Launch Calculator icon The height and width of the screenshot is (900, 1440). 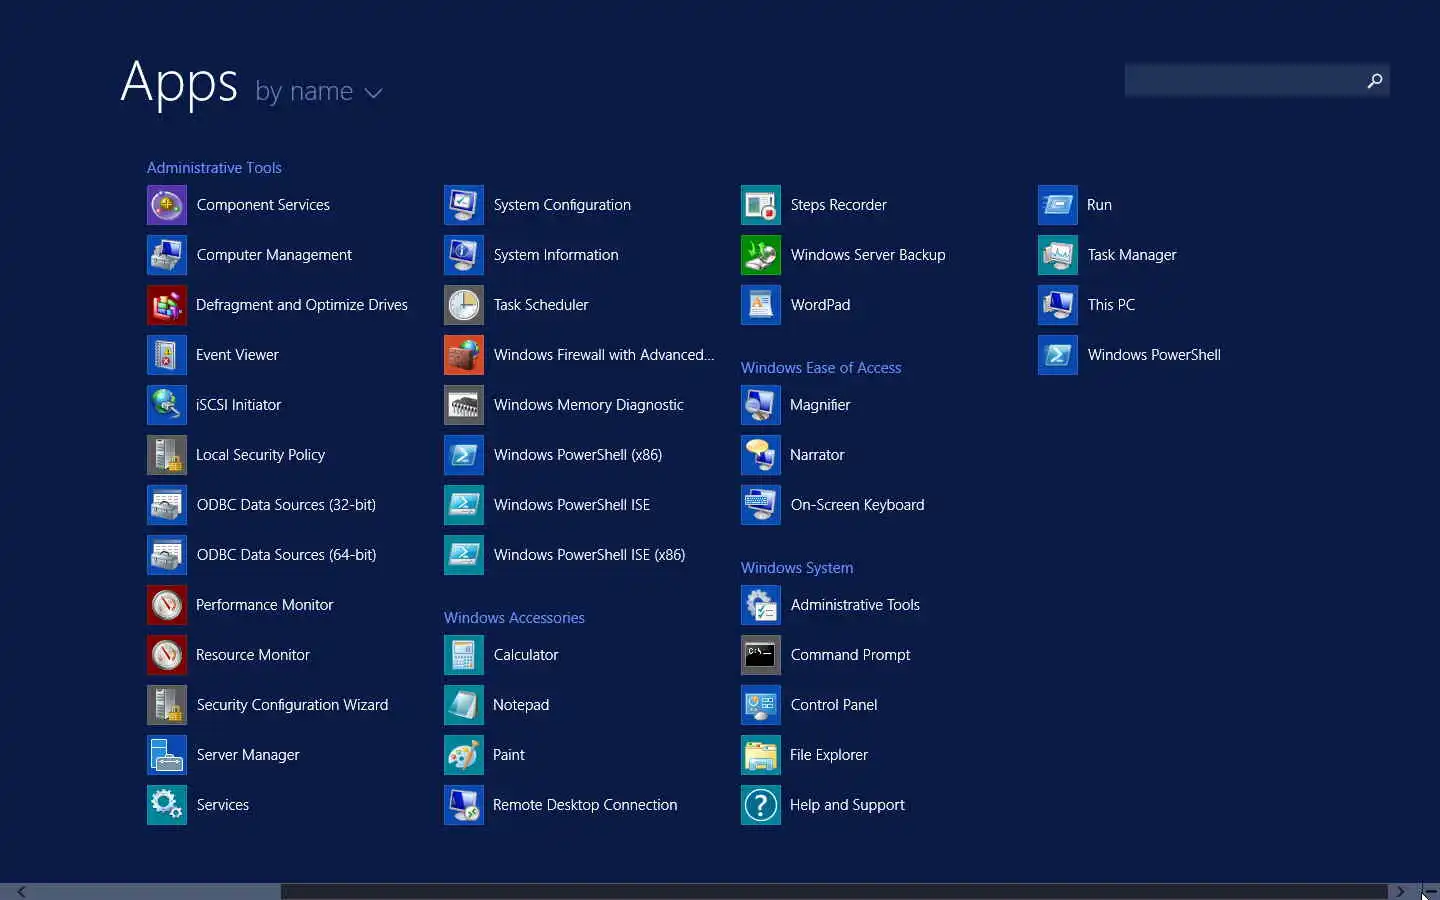tap(463, 655)
